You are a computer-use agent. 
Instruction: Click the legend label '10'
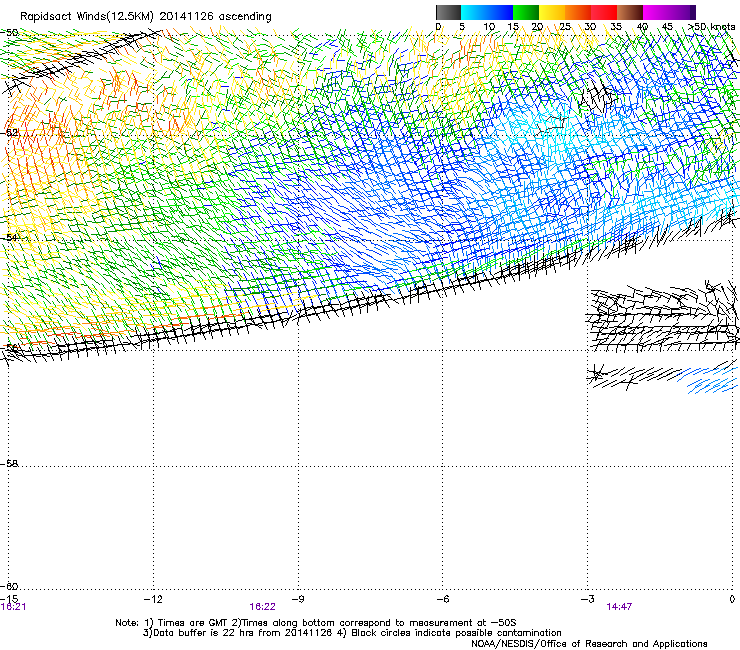point(489,26)
